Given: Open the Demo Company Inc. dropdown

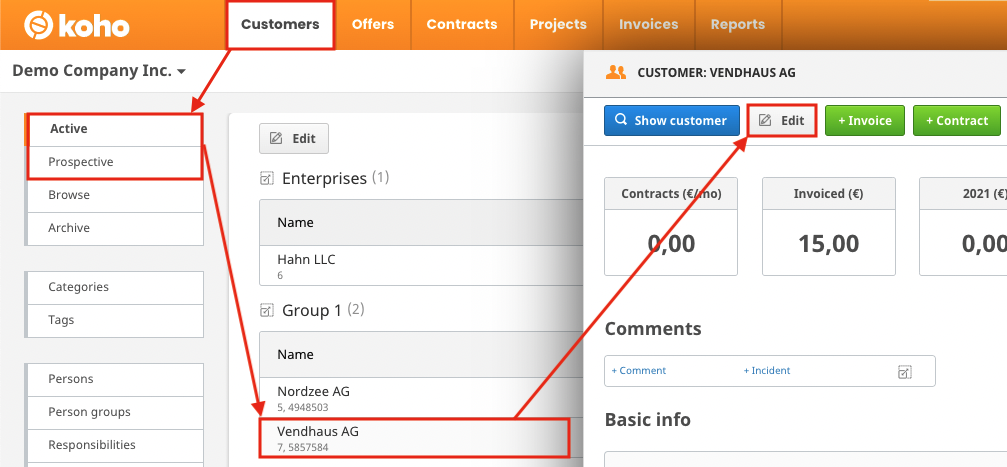Looking at the screenshot, I should pyautogui.click(x=99, y=71).
